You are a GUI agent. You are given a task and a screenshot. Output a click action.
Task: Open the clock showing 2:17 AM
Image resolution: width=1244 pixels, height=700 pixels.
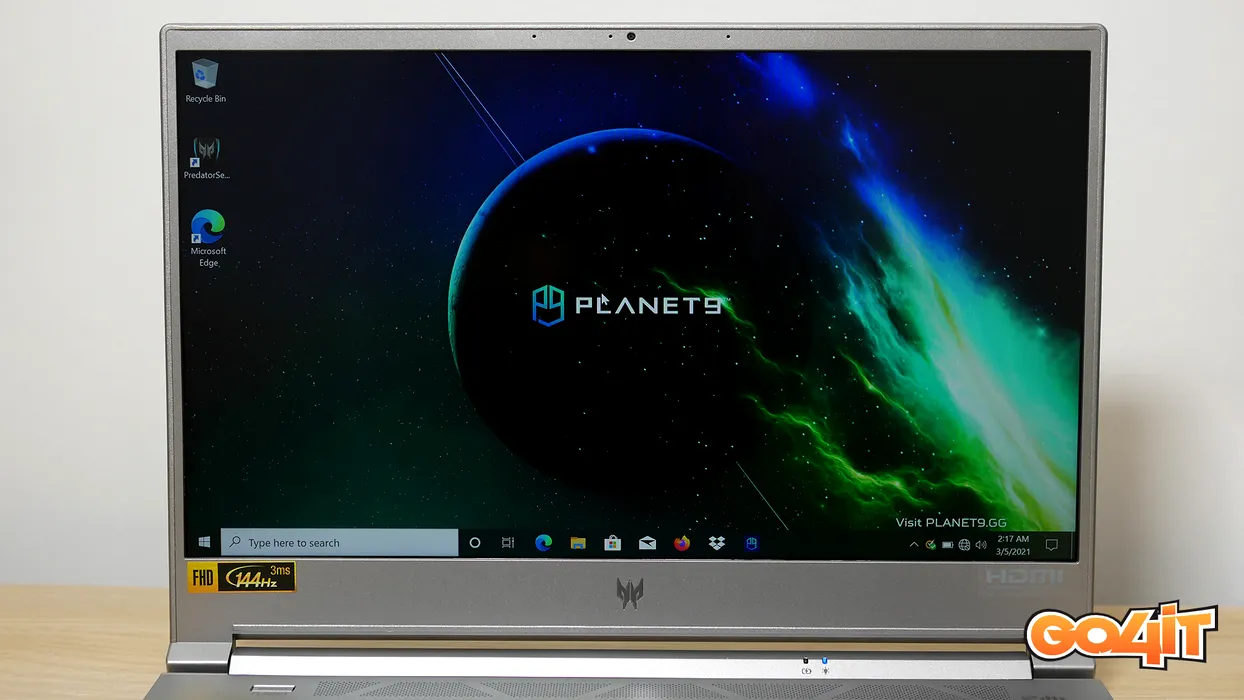click(1012, 545)
